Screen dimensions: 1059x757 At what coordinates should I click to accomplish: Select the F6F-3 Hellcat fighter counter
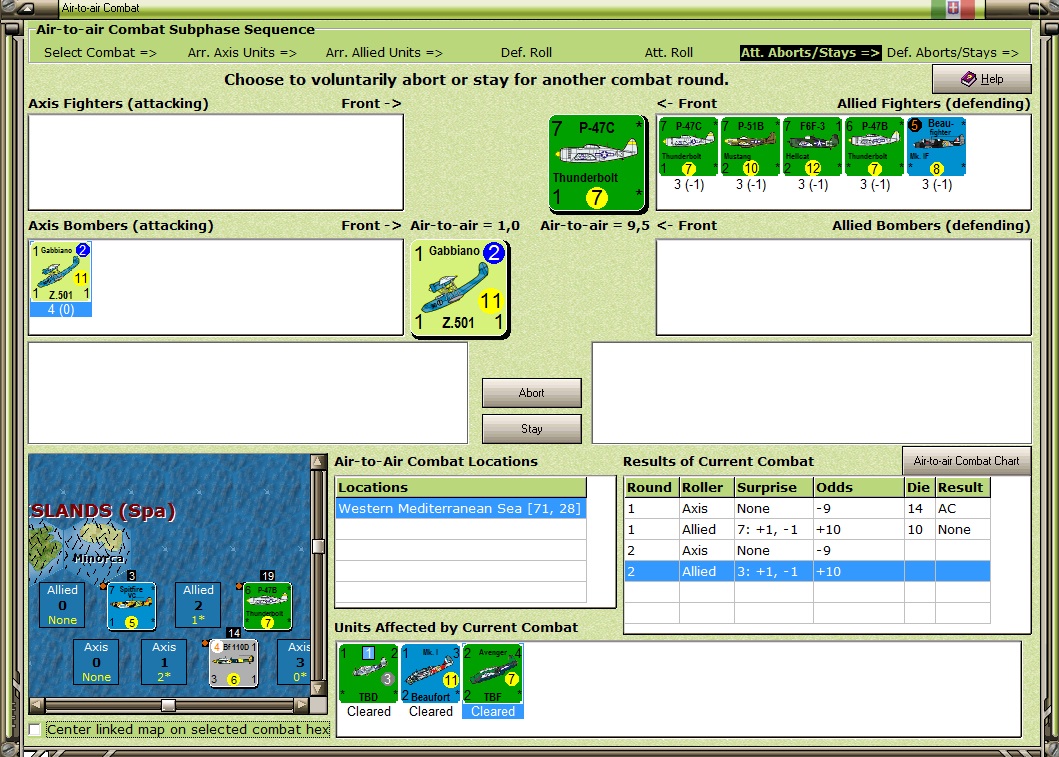pos(812,147)
